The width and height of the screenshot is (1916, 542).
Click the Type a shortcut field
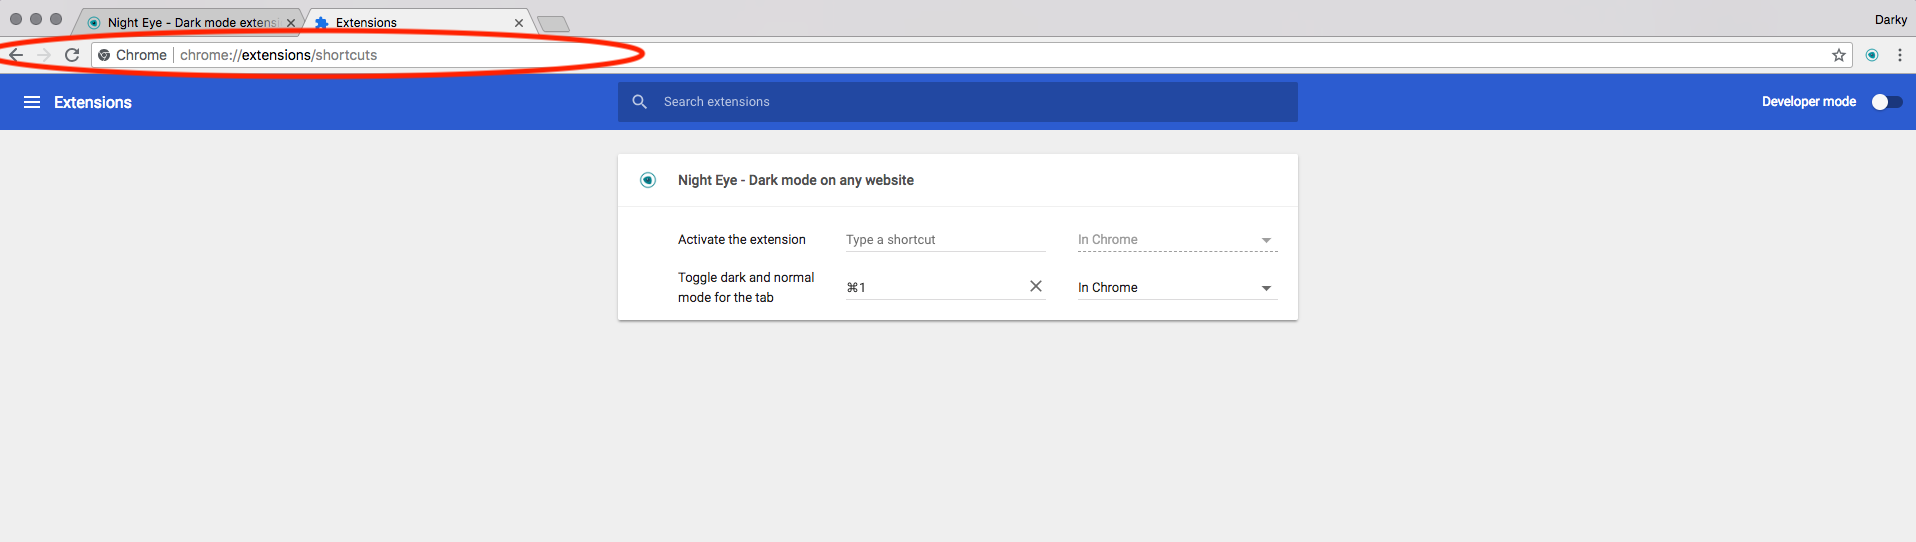click(x=945, y=240)
